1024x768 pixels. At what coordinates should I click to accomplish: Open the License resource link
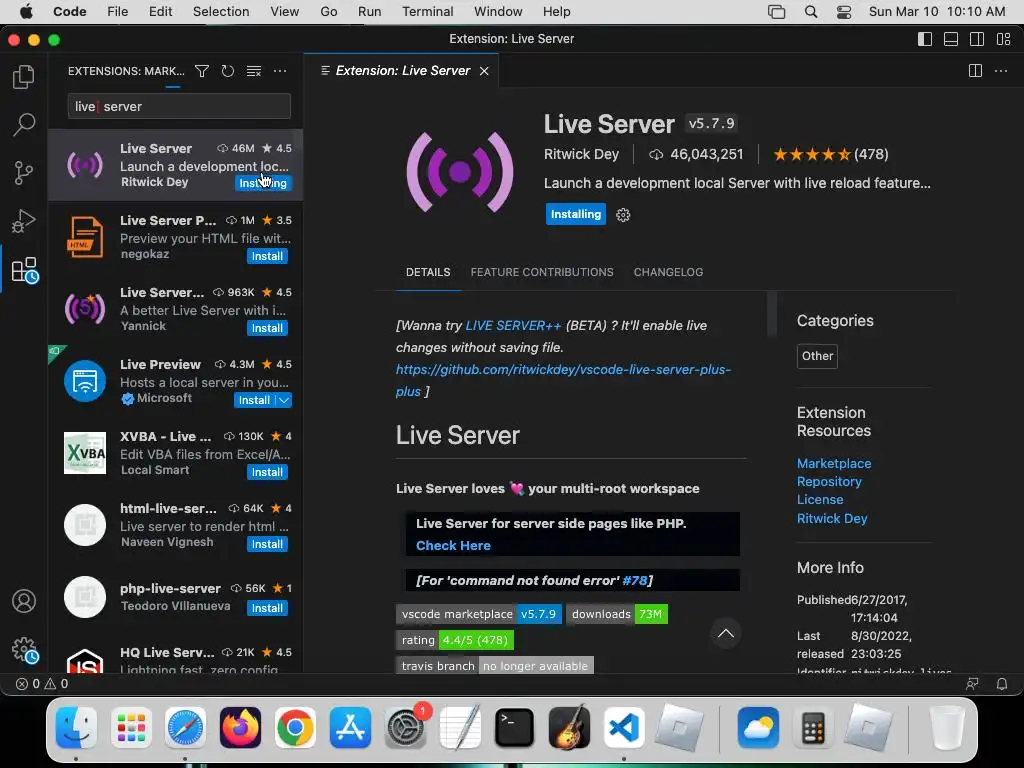820,500
